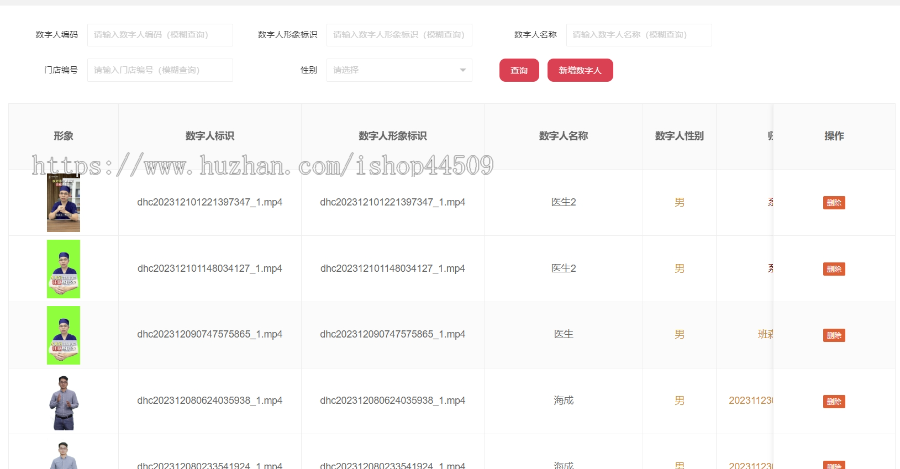Select dhc202312090747575865_1.mp4 in 数字人标识 column

click(210, 334)
